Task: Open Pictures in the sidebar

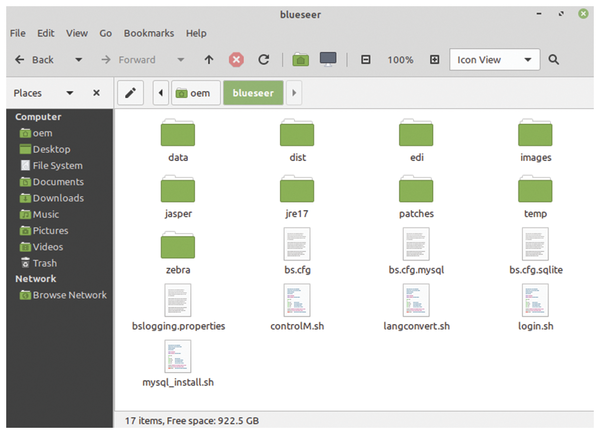Action: pos(44,231)
